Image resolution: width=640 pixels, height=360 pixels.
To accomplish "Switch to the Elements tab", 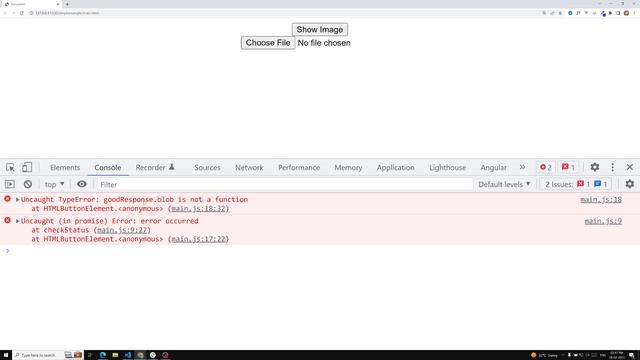I will pyautogui.click(x=65, y=167).
